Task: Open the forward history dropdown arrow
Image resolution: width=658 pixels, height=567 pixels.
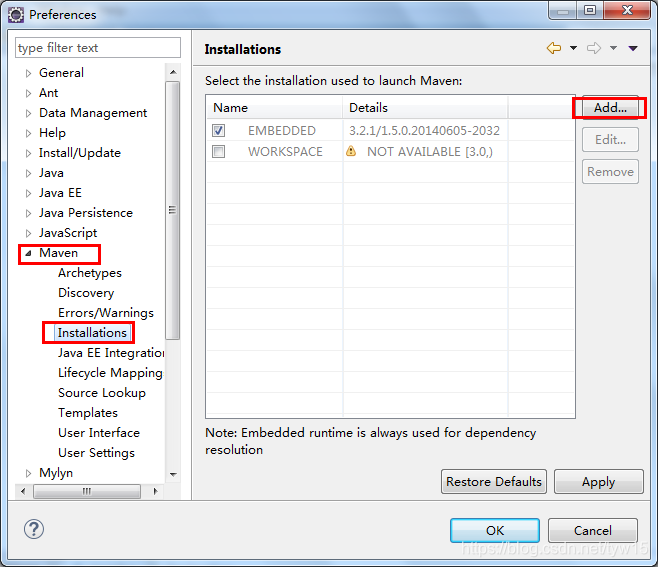Action: point(613,48)
